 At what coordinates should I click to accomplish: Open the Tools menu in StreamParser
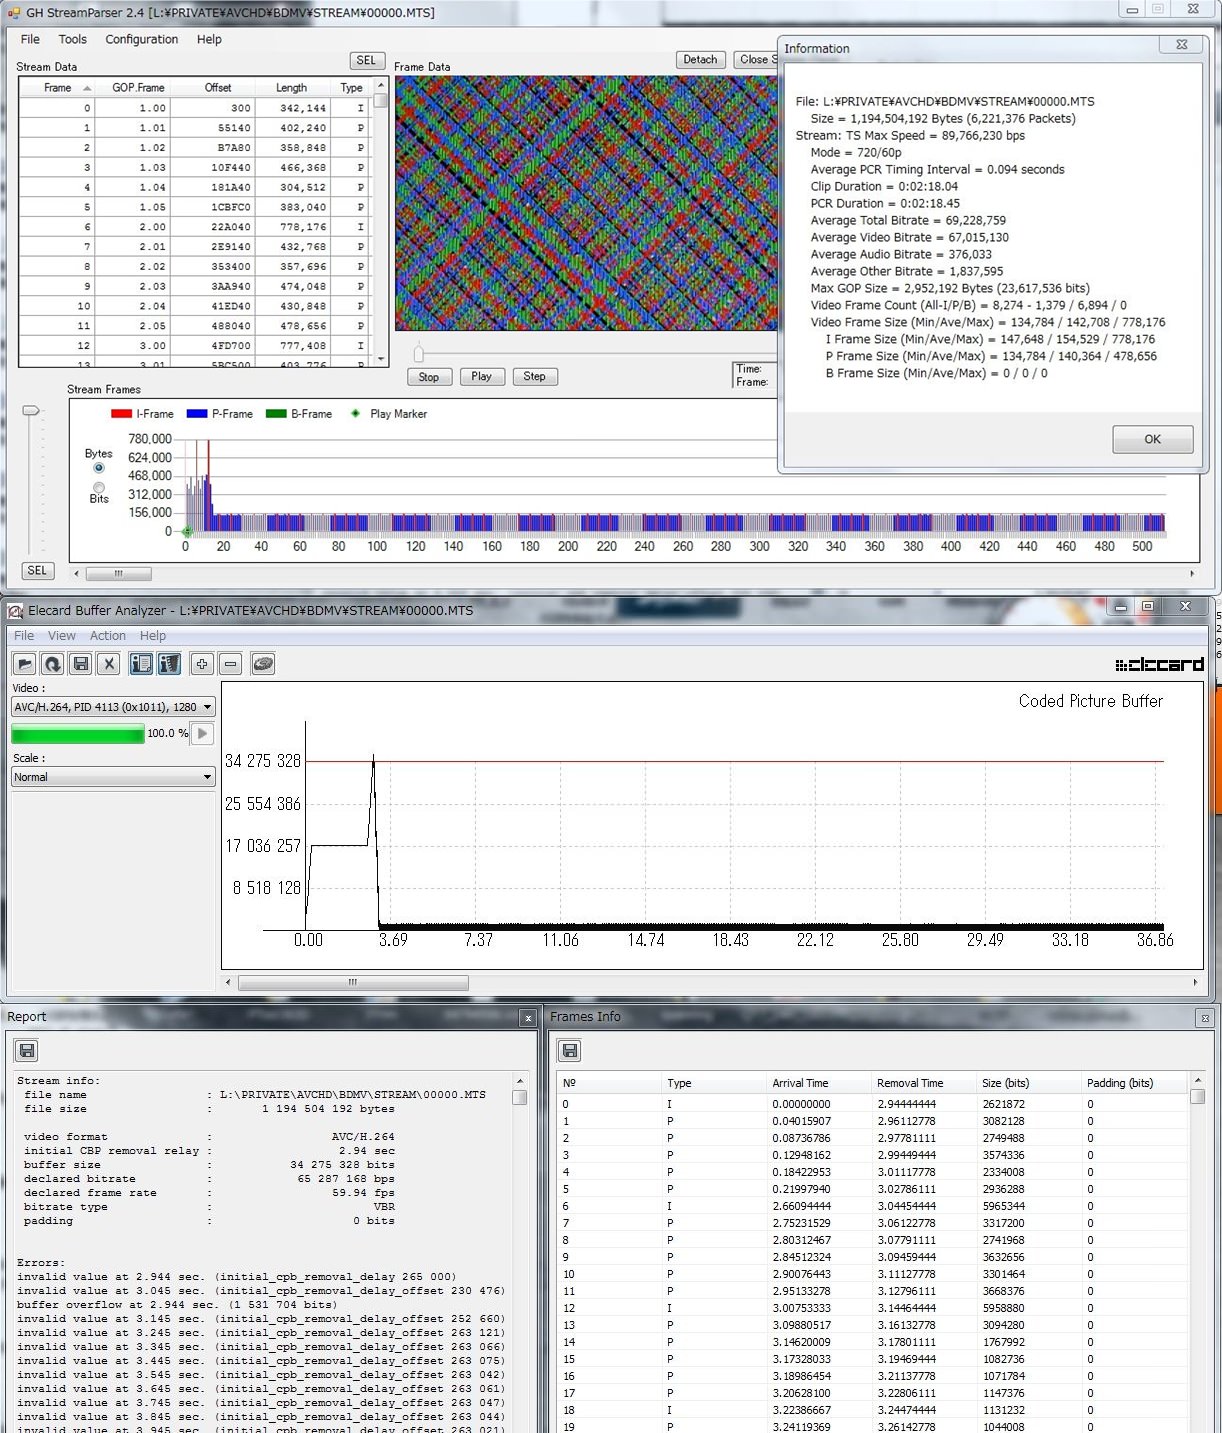point(72,39)
